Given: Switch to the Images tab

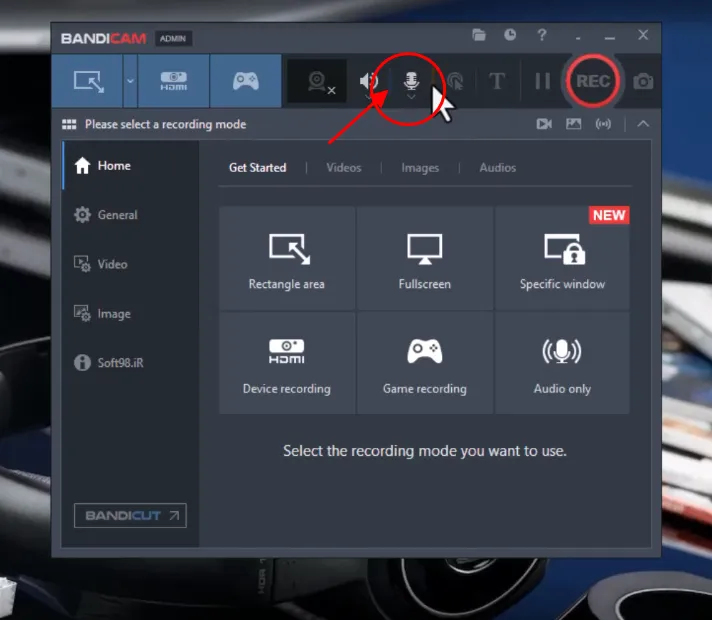Looking at the screenshot, I should click(x=420, y=168).
